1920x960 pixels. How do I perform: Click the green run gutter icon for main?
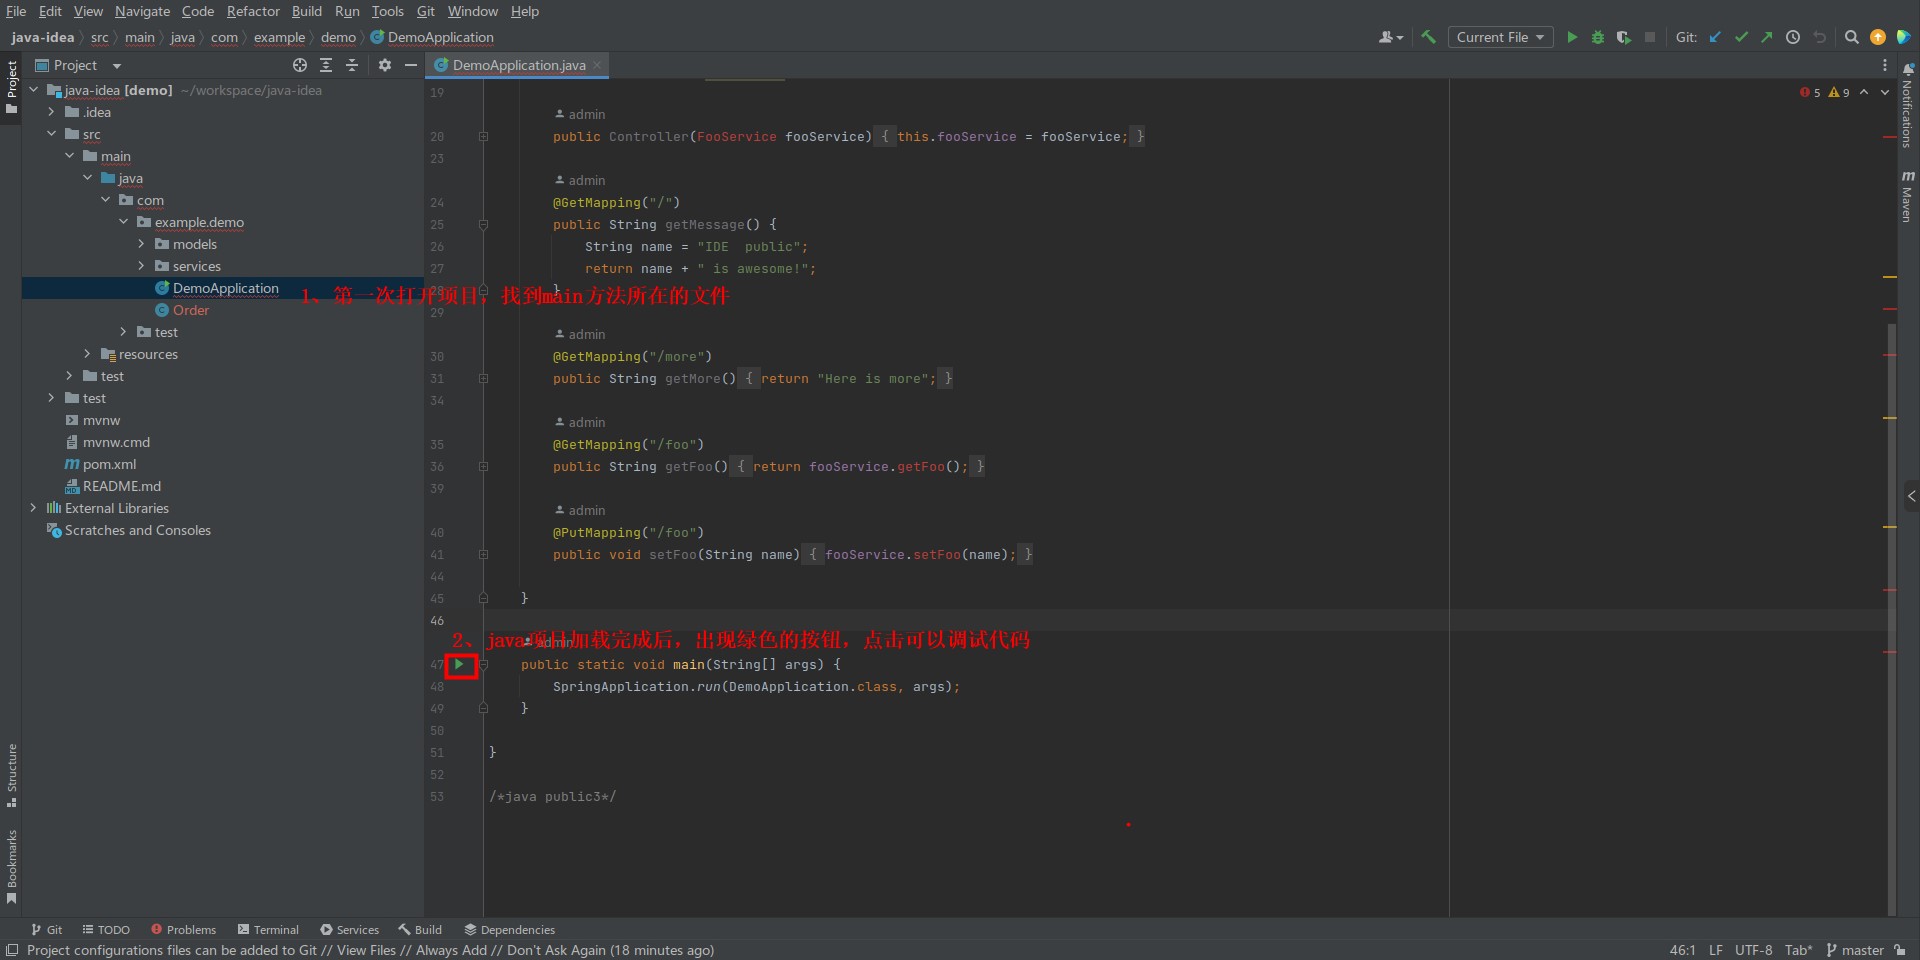[459, 664]
